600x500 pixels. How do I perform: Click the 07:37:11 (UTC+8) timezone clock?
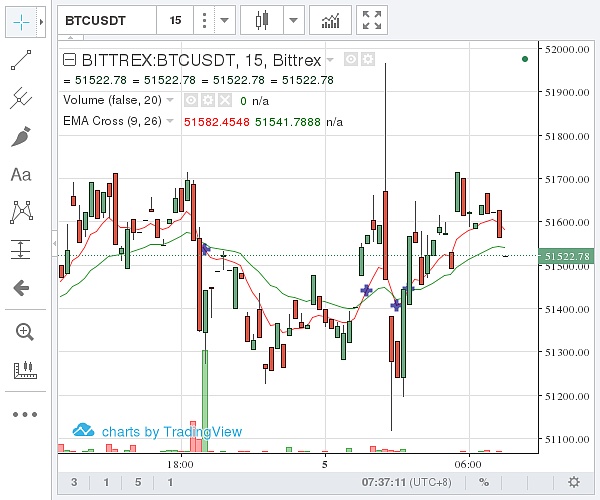[406, 482]
